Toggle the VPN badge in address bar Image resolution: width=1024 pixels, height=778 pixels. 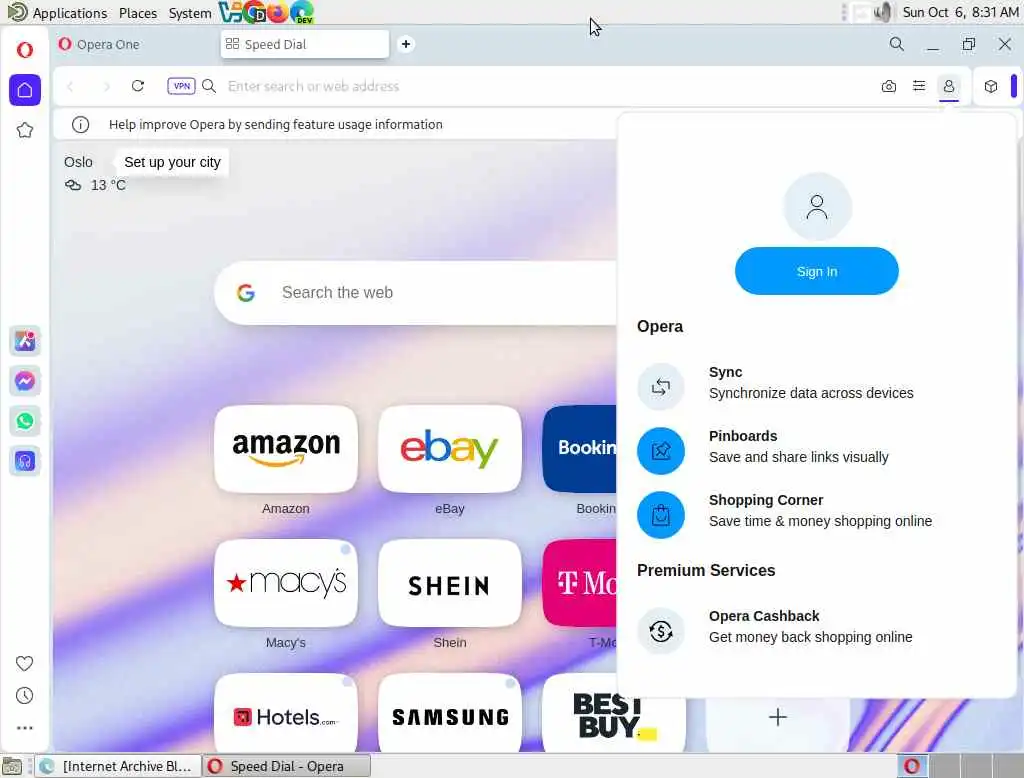[181, 86]
